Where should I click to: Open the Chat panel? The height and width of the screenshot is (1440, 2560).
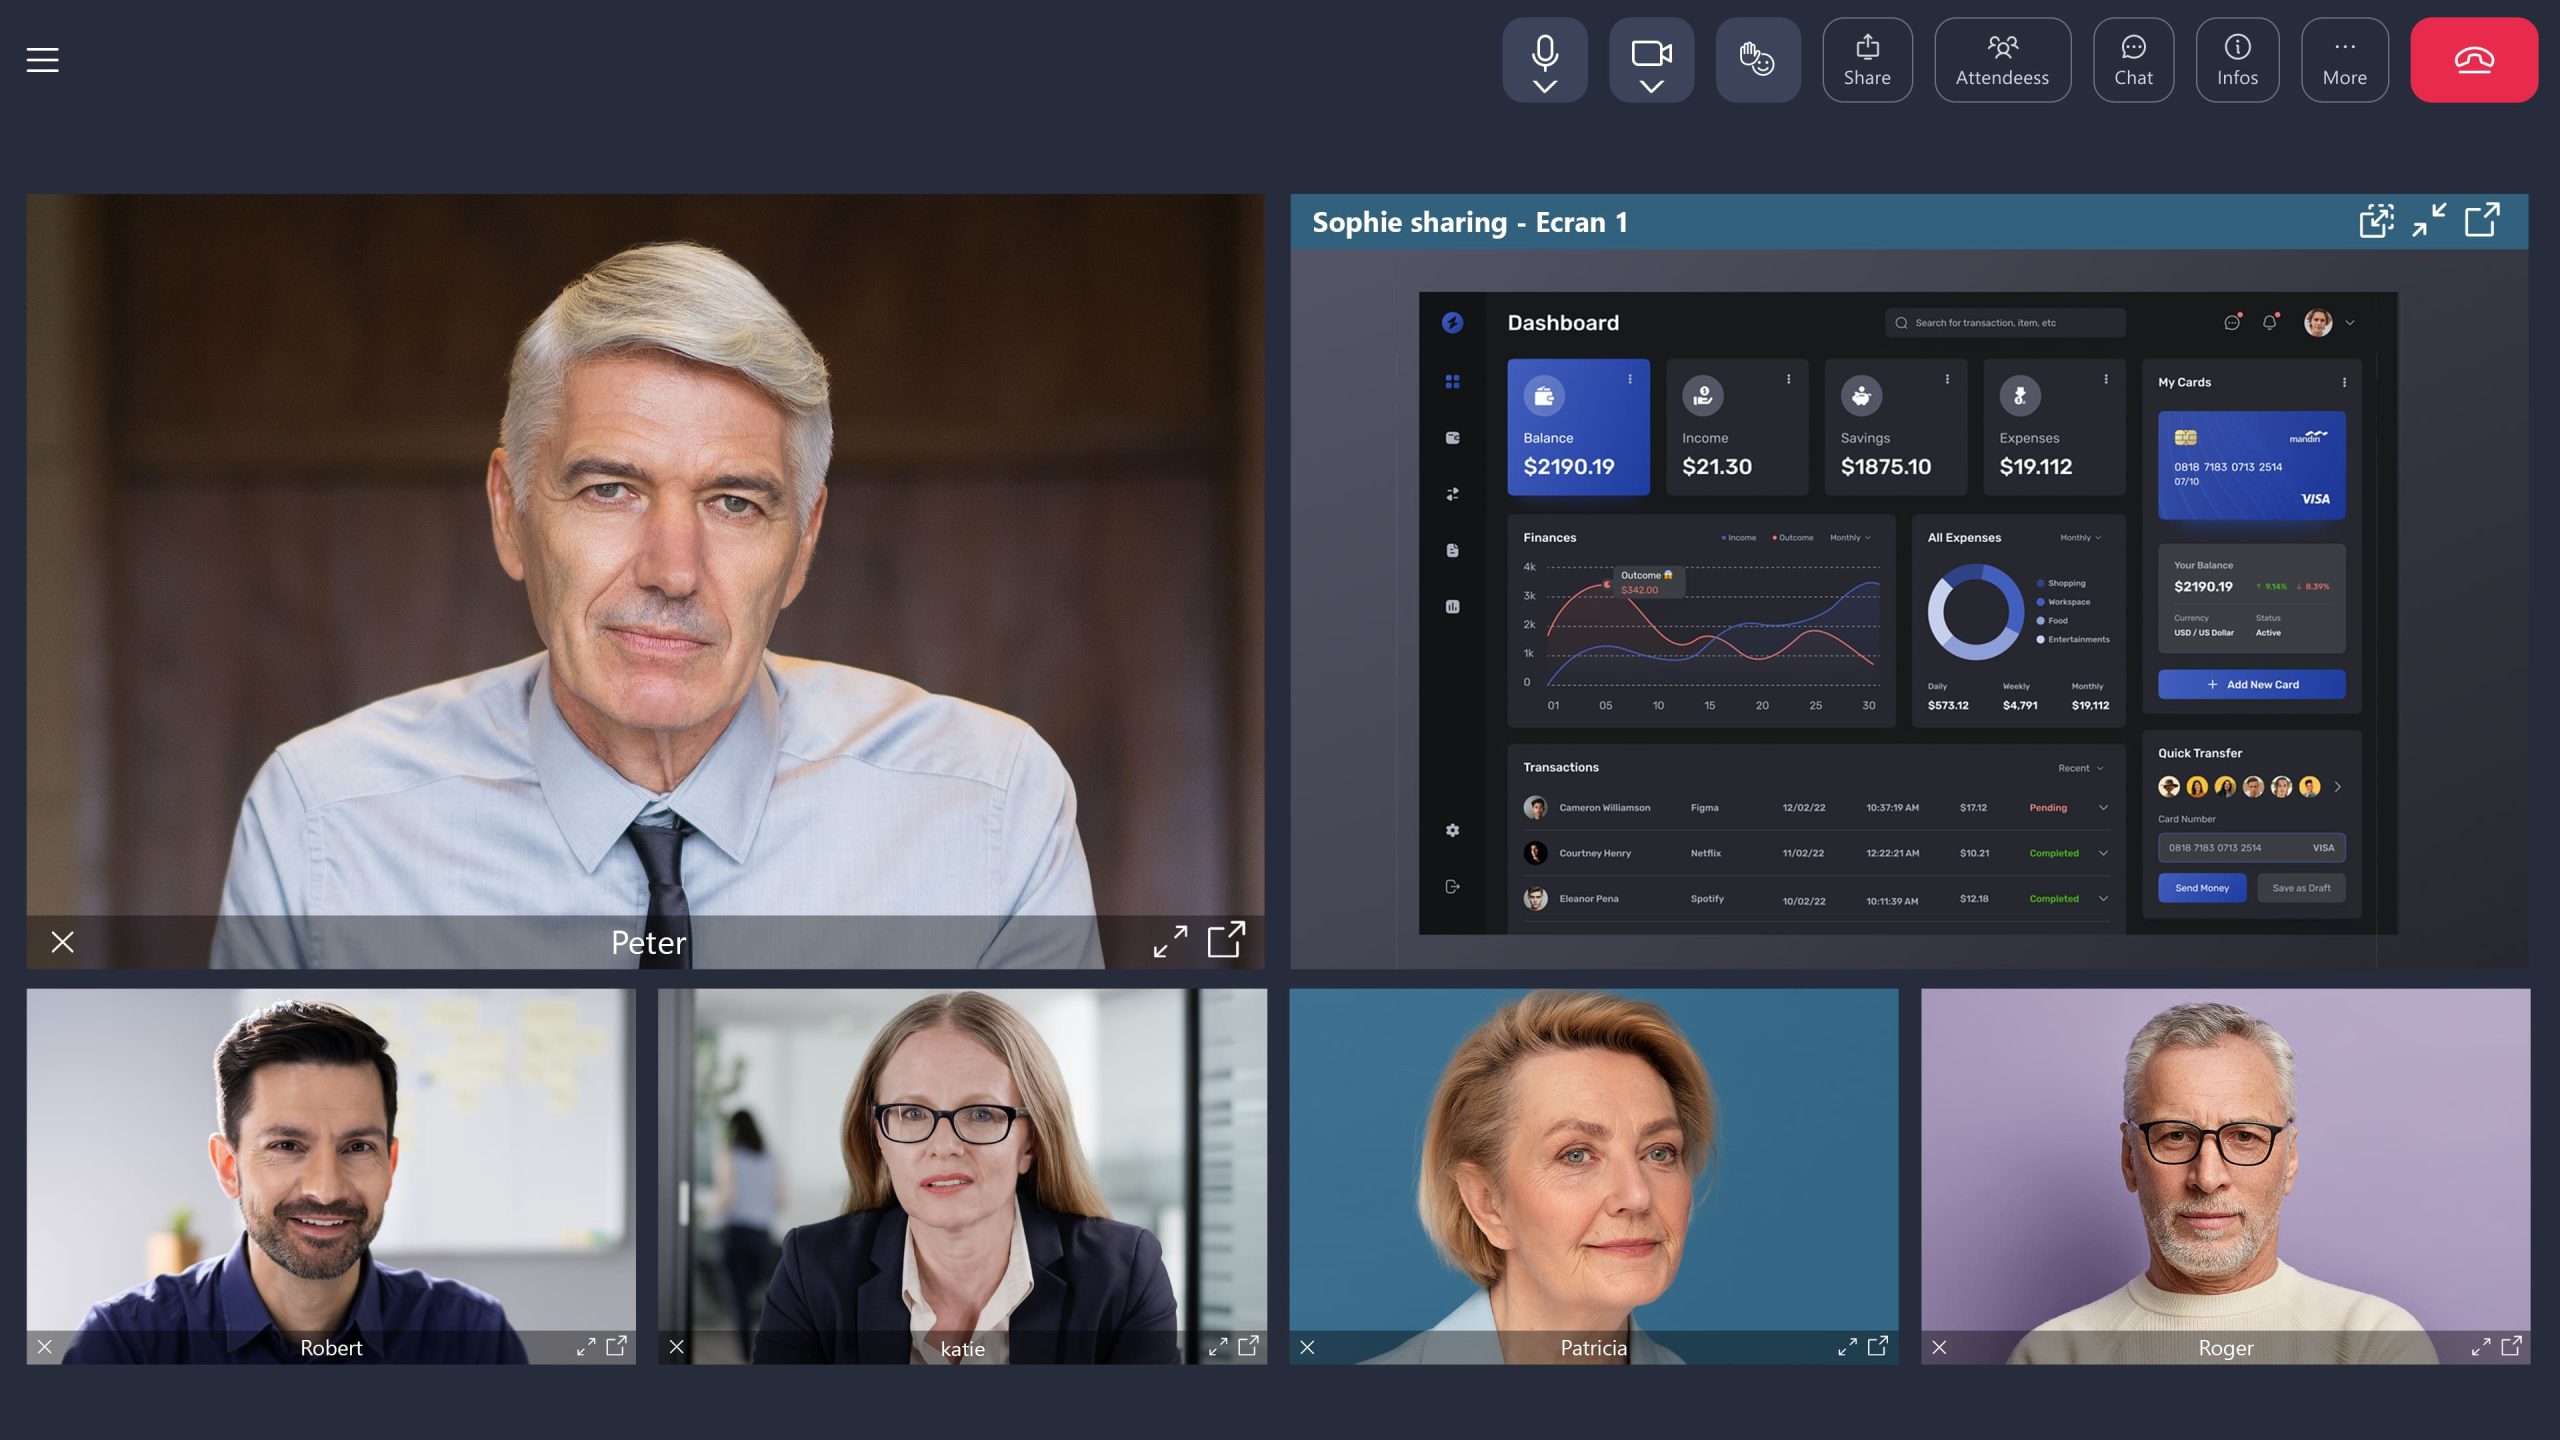(2133, 60)
